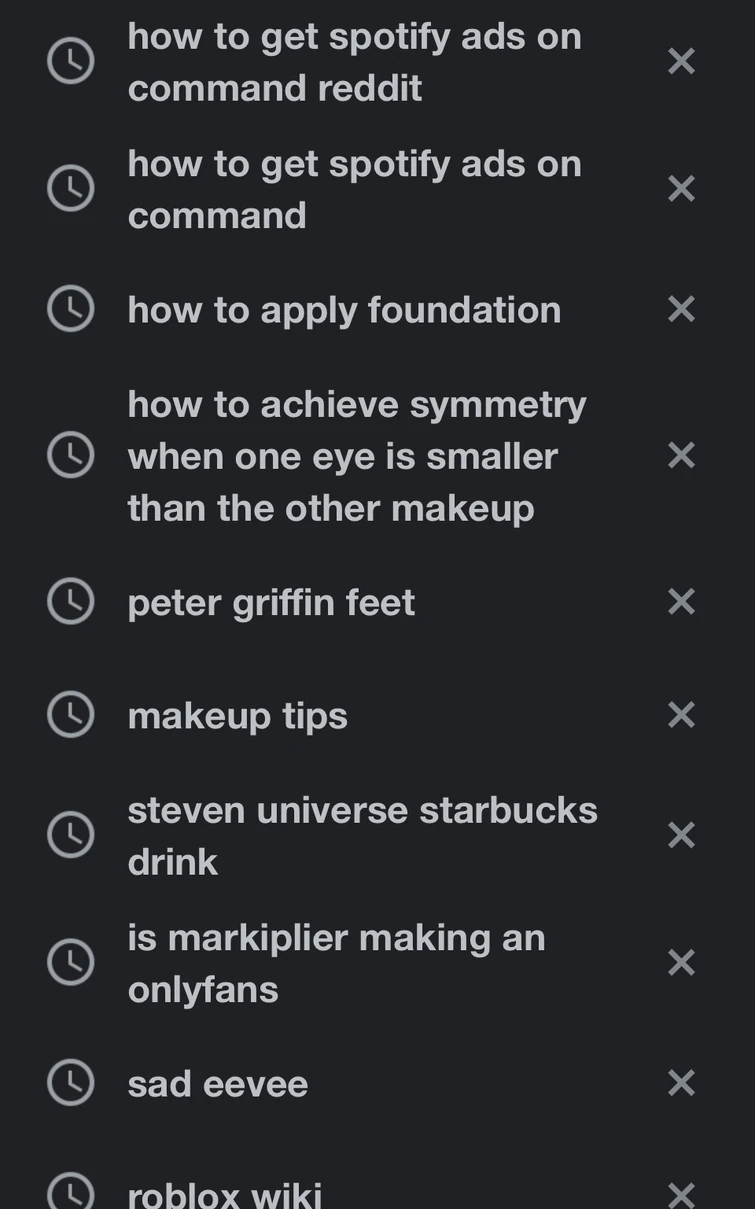
Task: Remove 'steven universe starbucks drink' suggestion
Action: tap(681, 835)
